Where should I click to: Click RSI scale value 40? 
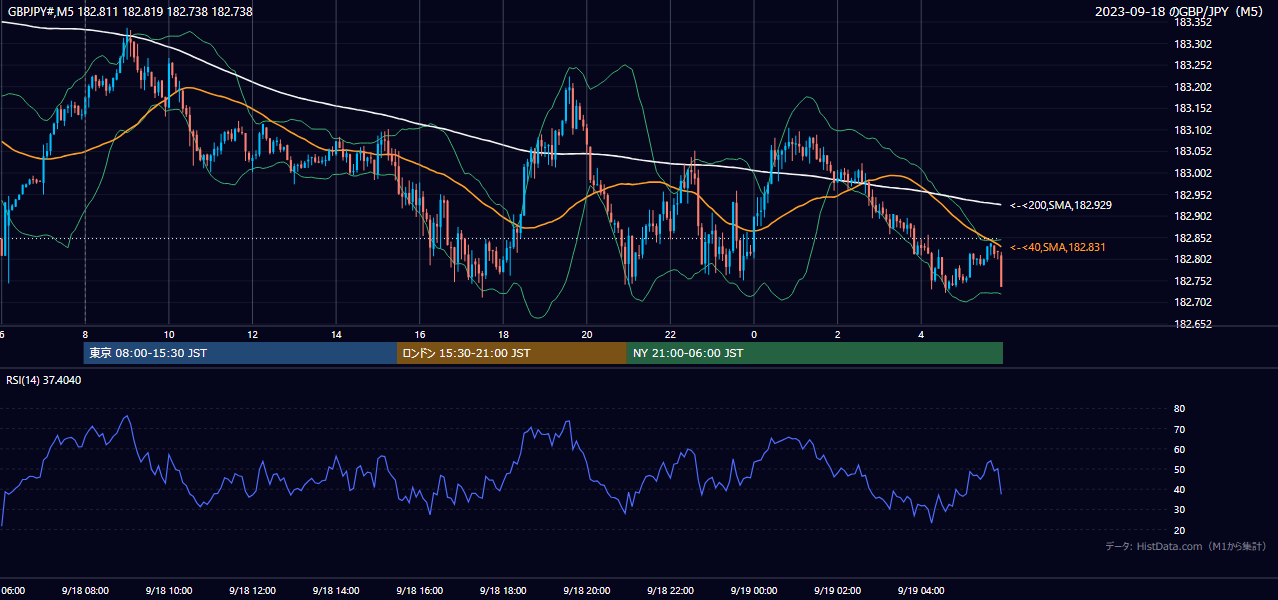[x=1179, y=489]
